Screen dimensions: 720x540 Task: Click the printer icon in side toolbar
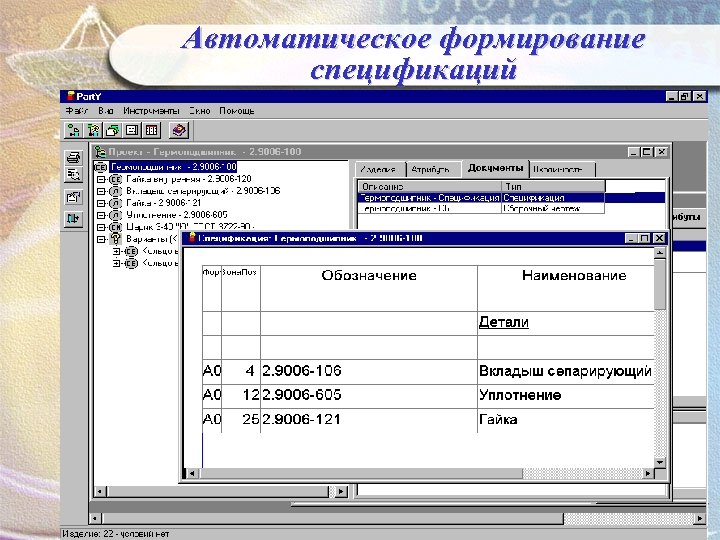point(73,158)
